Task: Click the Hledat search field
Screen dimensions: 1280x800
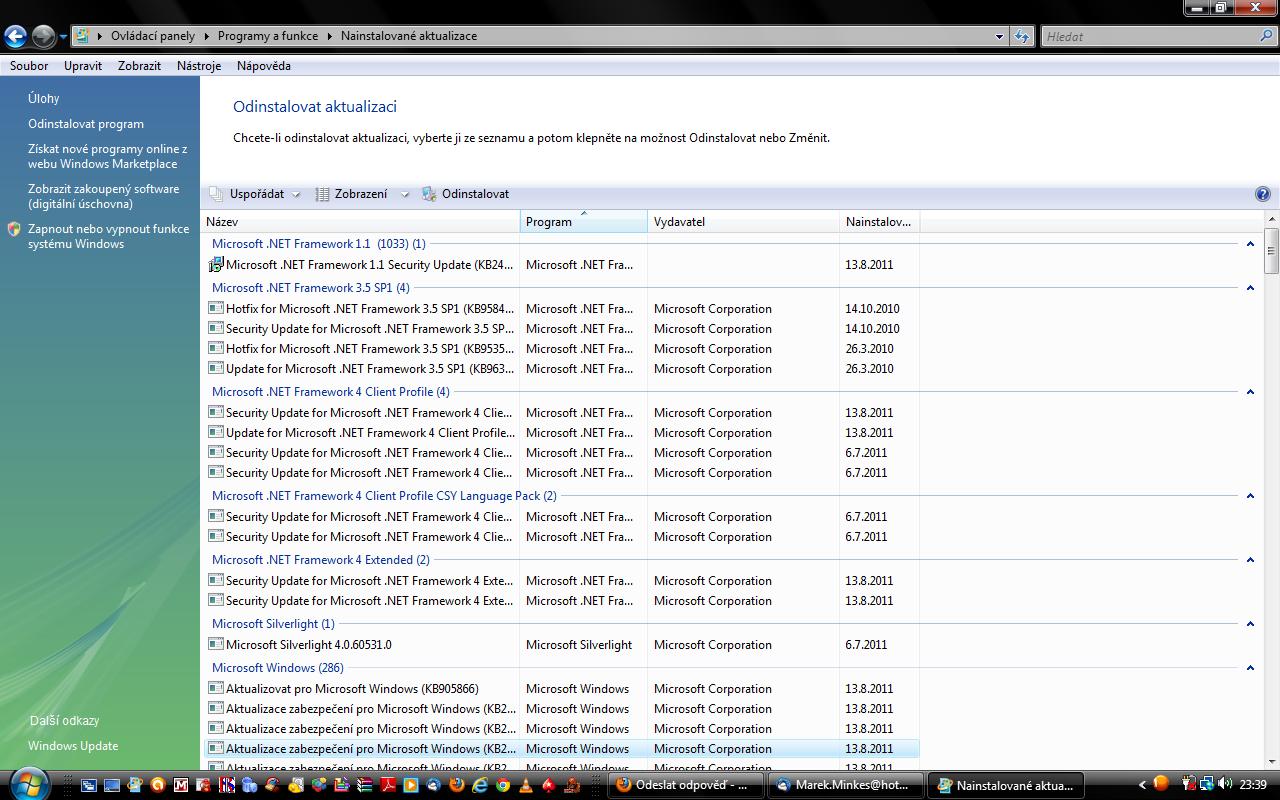Action: point(1150,36)
